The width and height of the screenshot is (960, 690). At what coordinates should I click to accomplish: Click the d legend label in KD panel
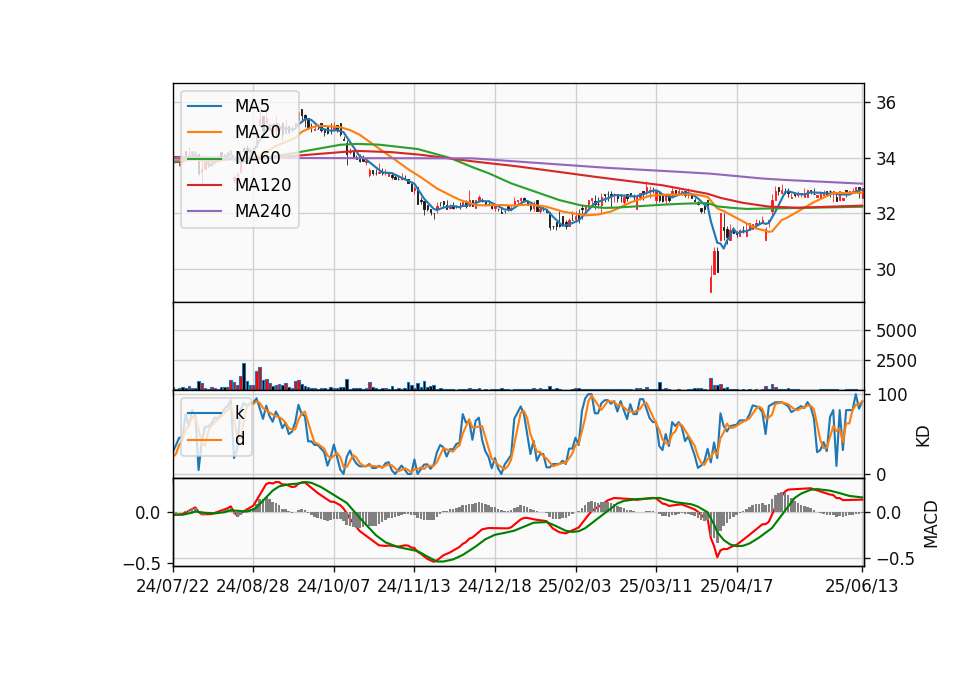240,439
